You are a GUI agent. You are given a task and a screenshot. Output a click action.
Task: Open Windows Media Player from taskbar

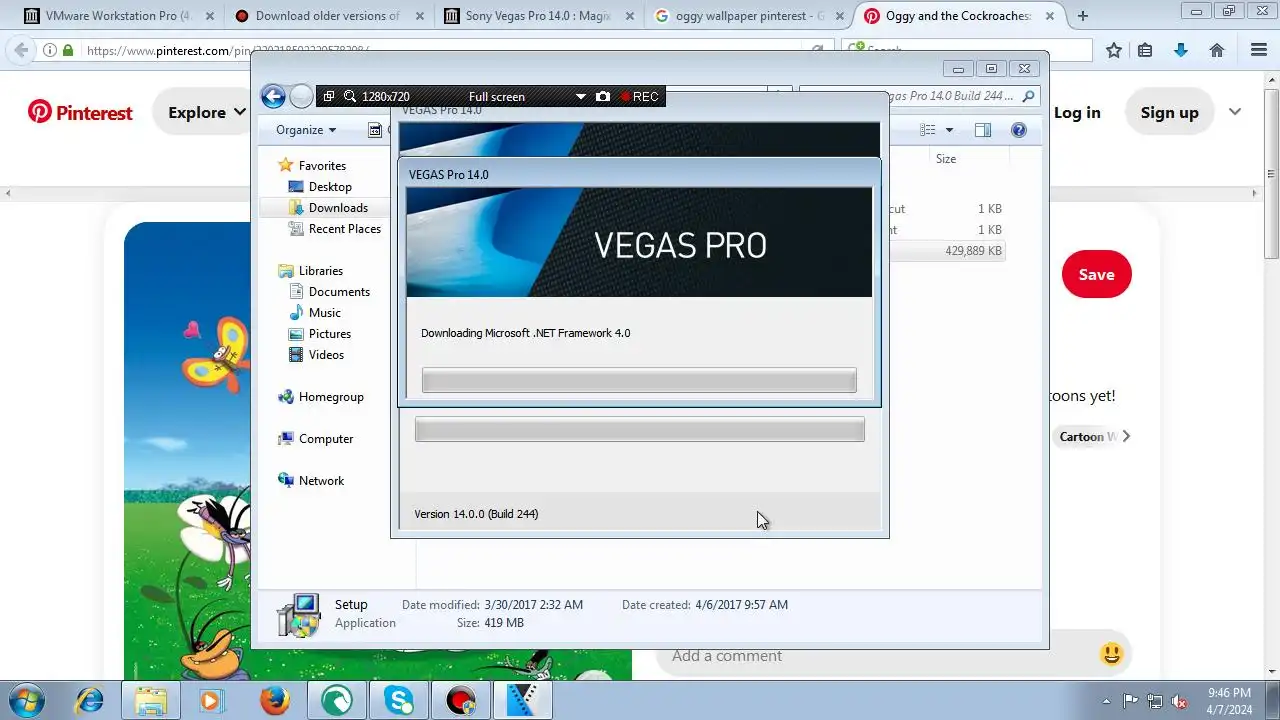click(213, 701)
